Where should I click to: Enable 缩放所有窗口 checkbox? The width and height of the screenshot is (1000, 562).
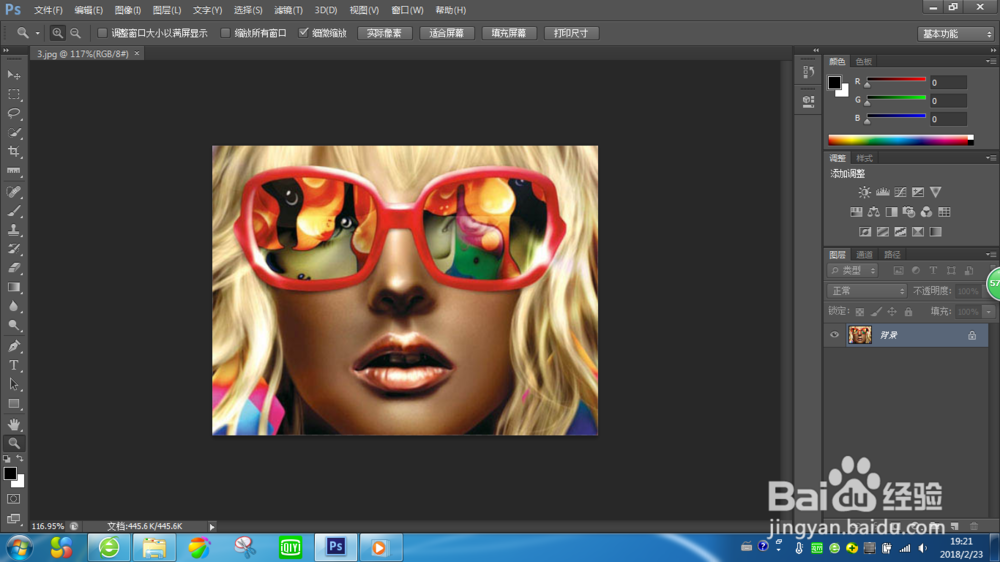[x=225, y=33]
